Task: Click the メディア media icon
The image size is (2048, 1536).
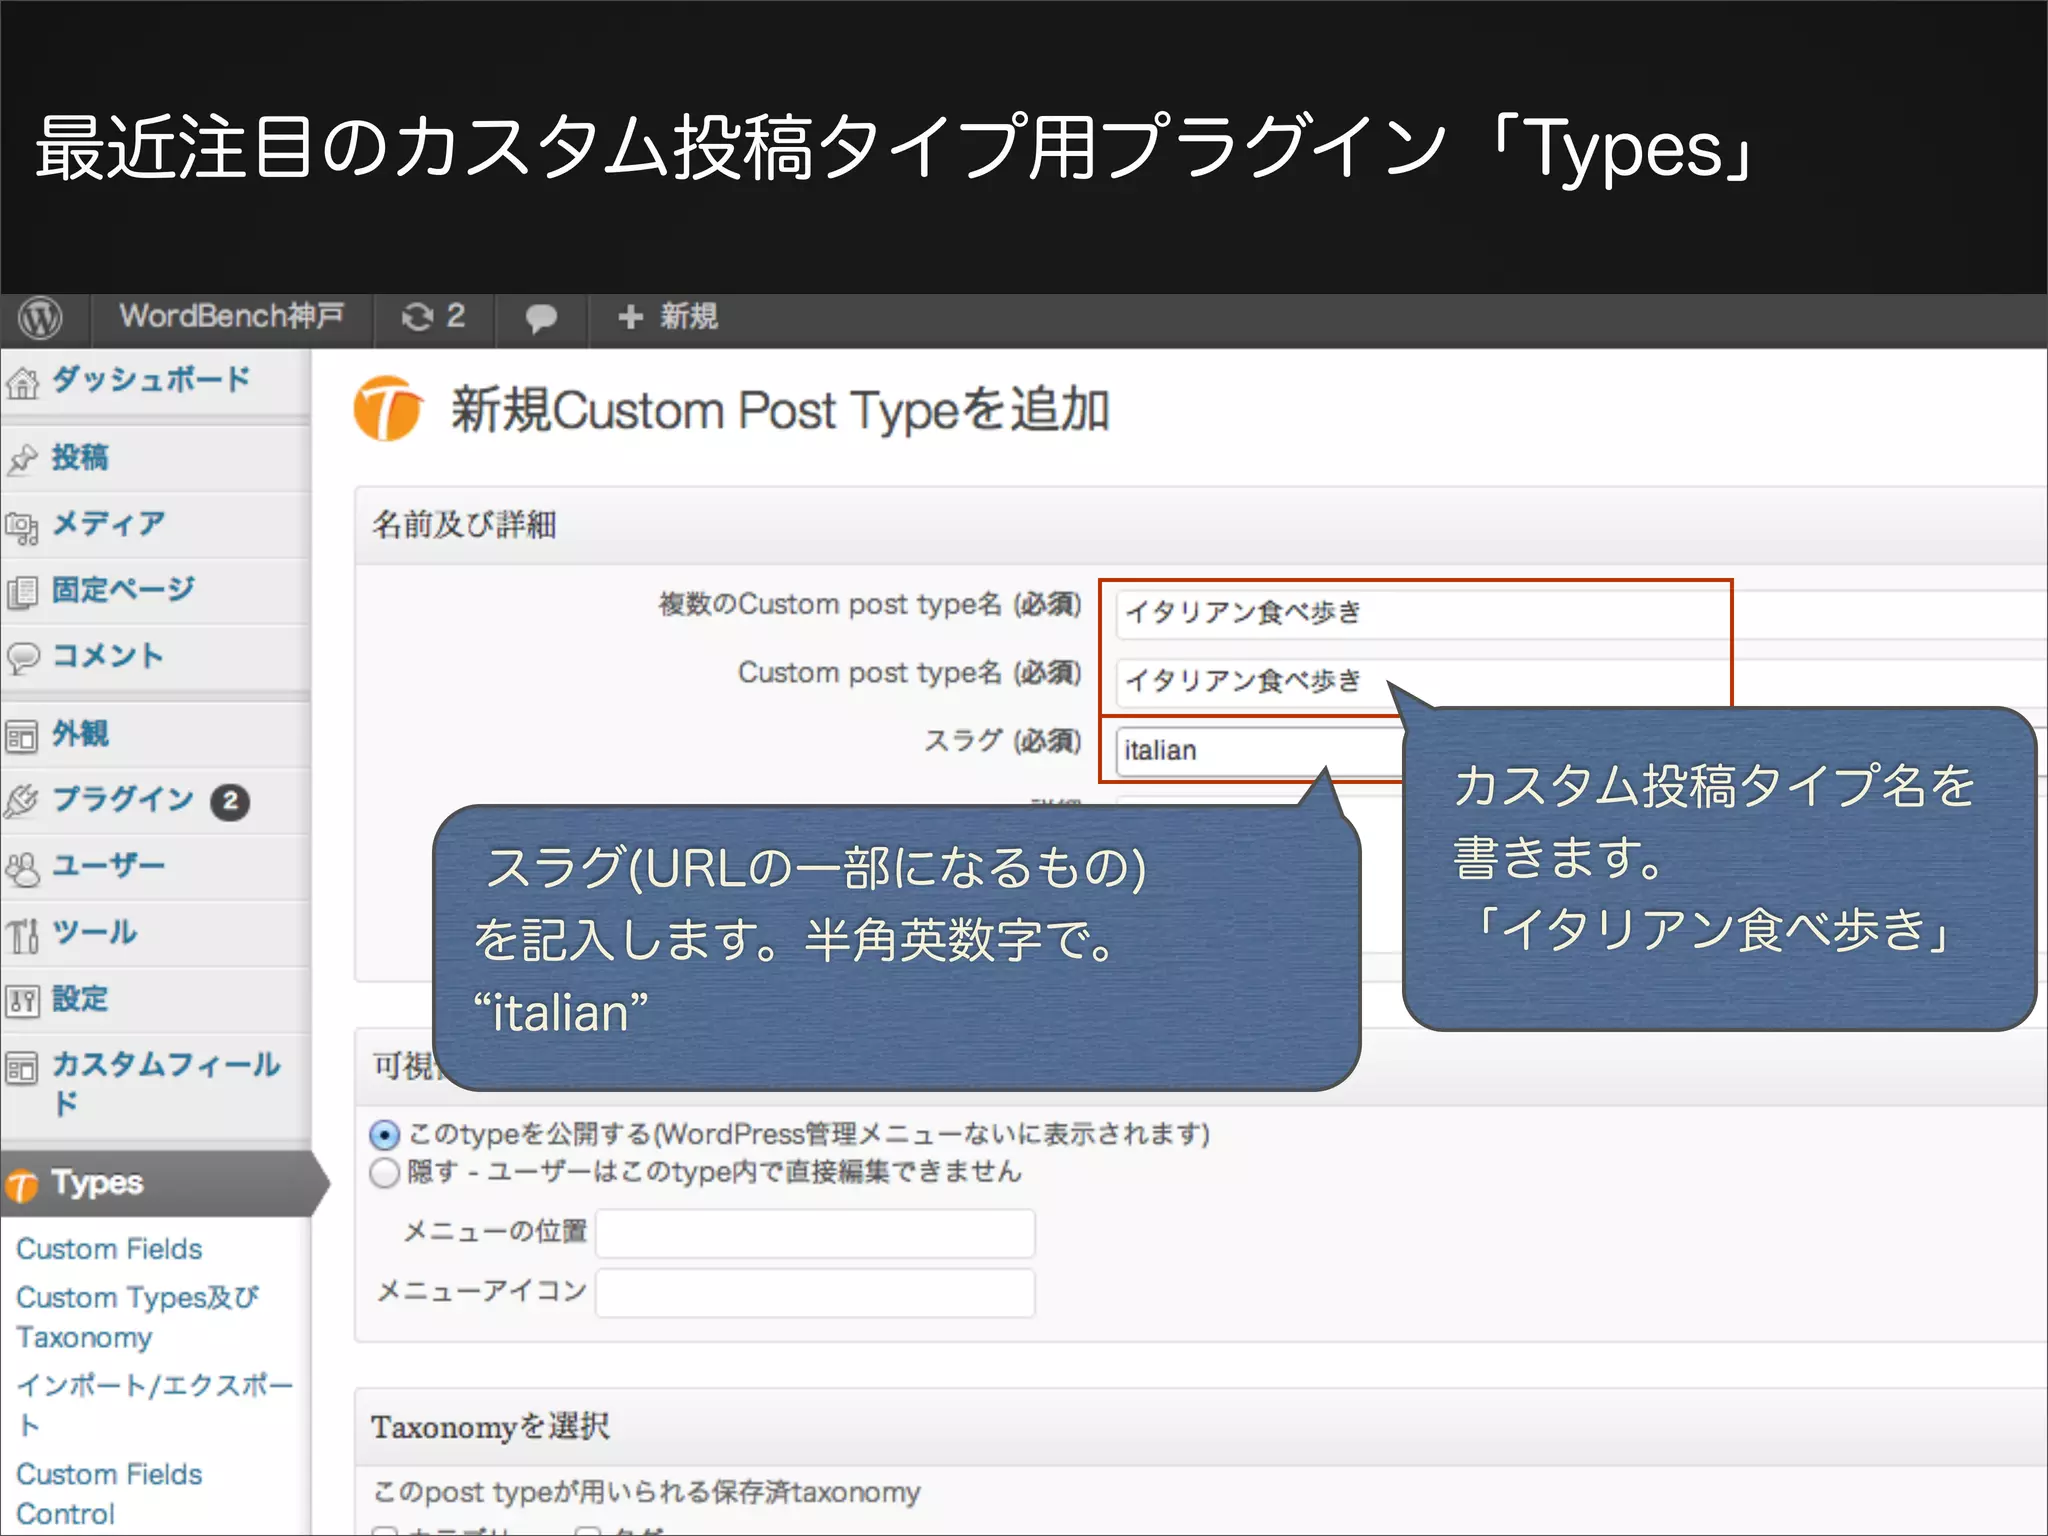Action: [x=22, y=527]
